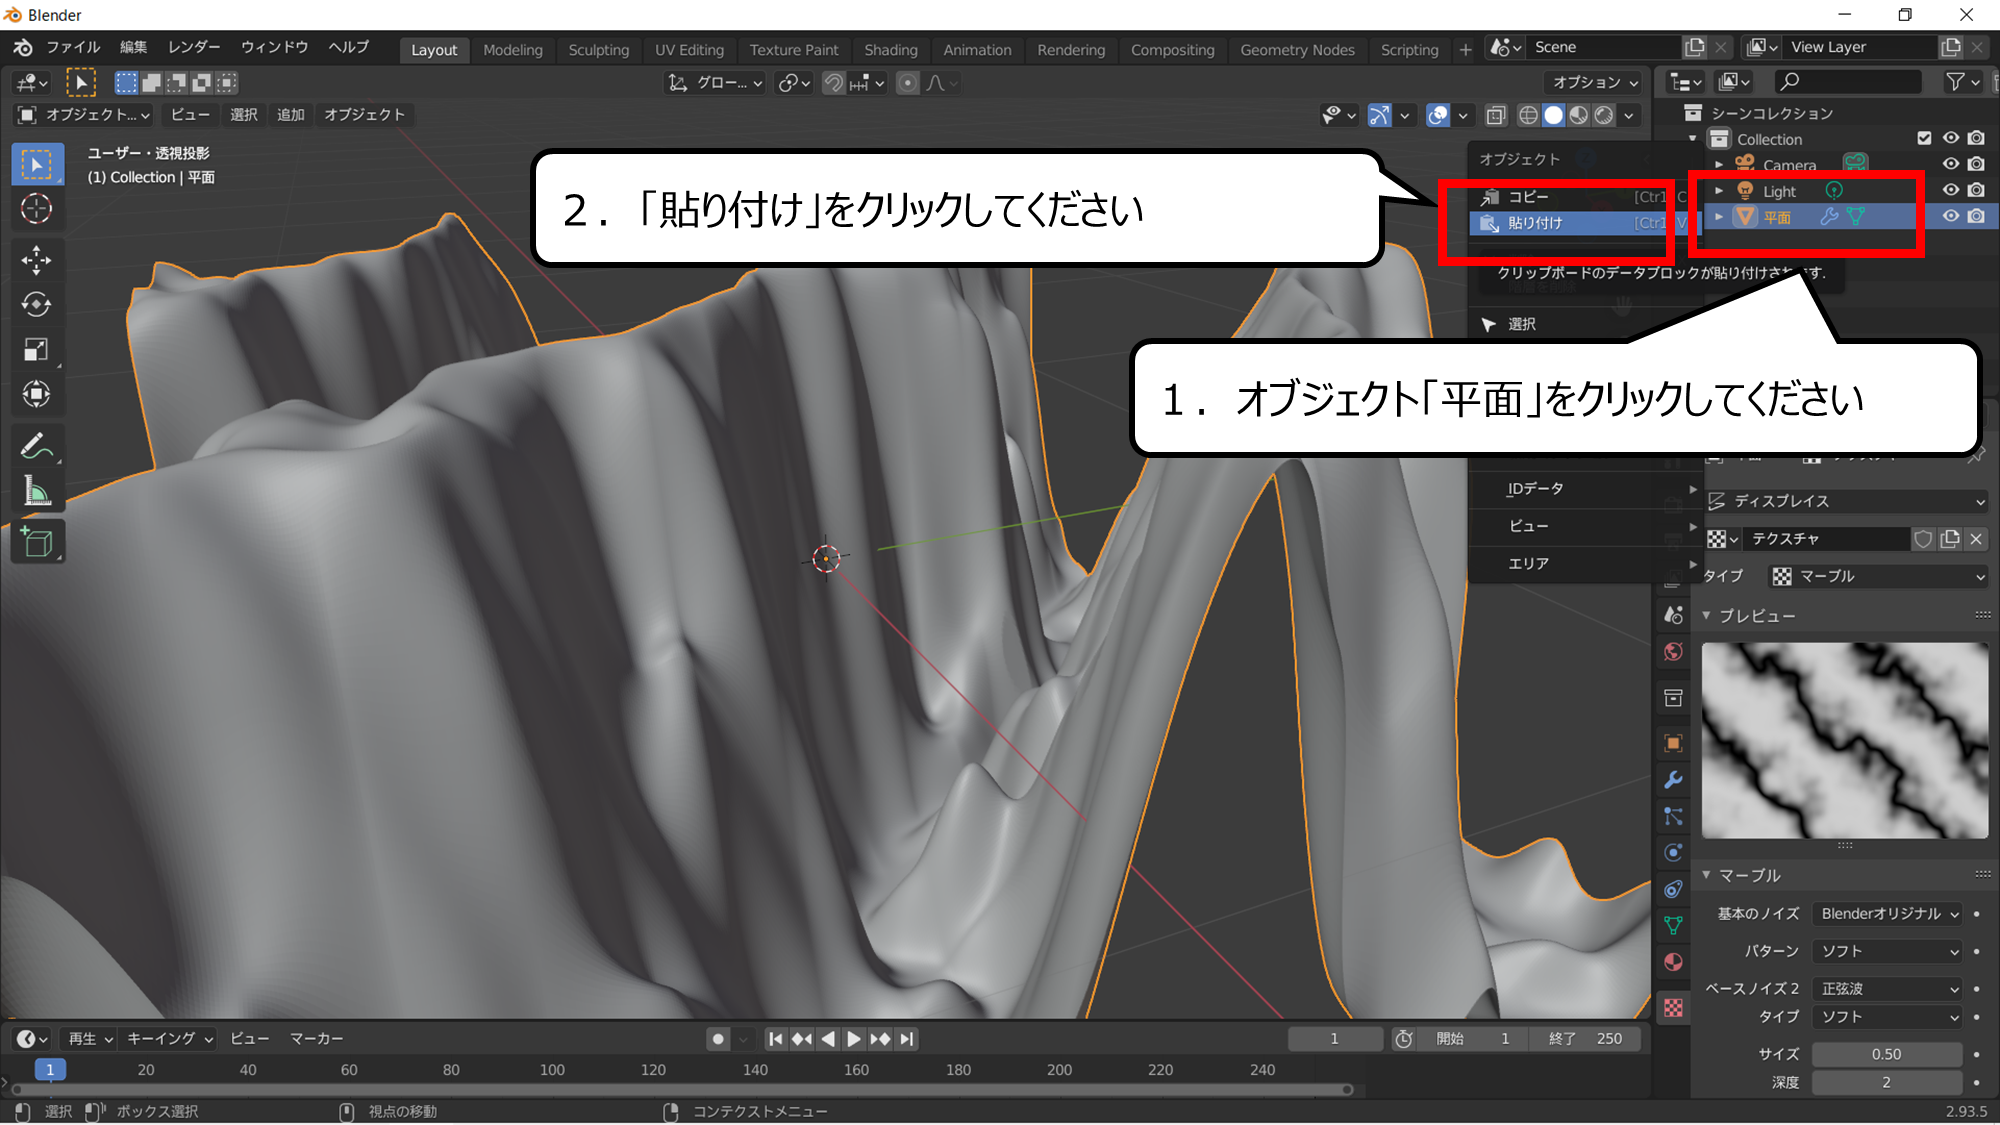Switch to solid viewport shading
This screenshot has height=1125, width=2000.
click(1553, 115)
